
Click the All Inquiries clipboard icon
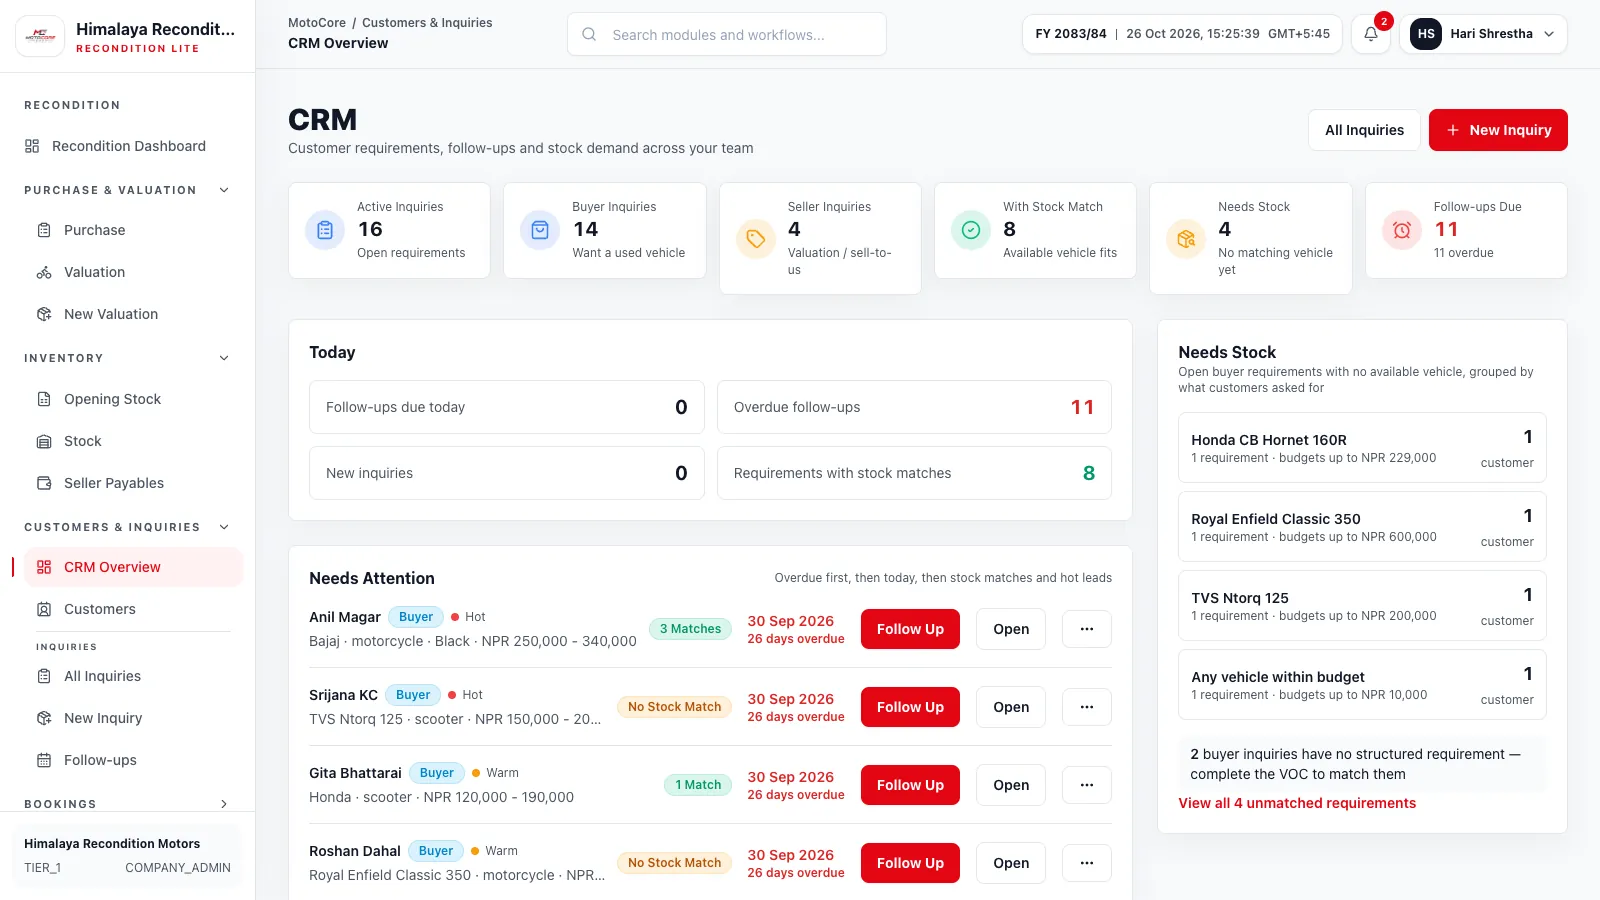[x=44, y=676]
